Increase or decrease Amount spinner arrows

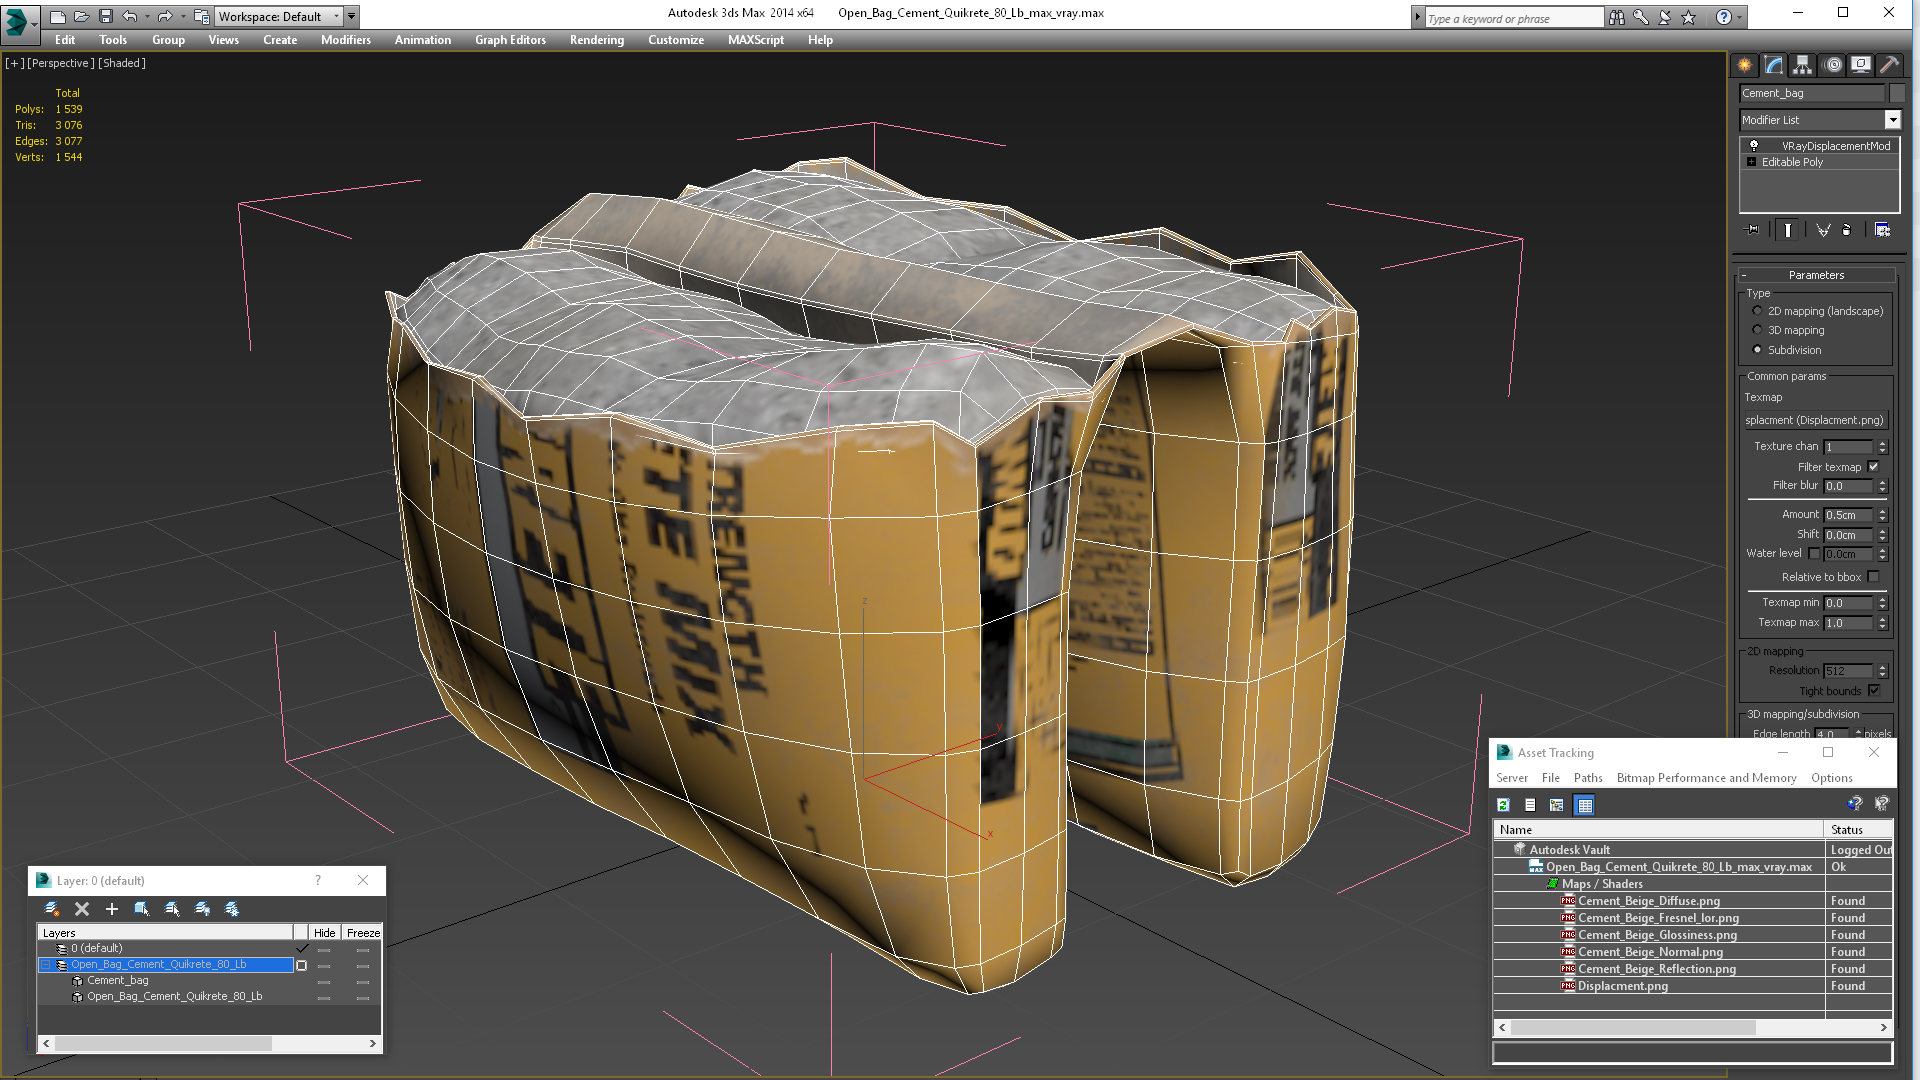pyautogui.click(x=1882, y=515)
